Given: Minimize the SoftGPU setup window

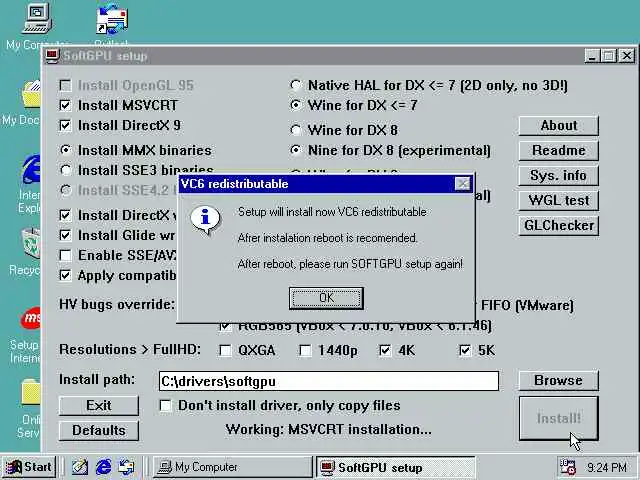Looking at the screenshot, I should pyautogui.click(x=592, y=56).
